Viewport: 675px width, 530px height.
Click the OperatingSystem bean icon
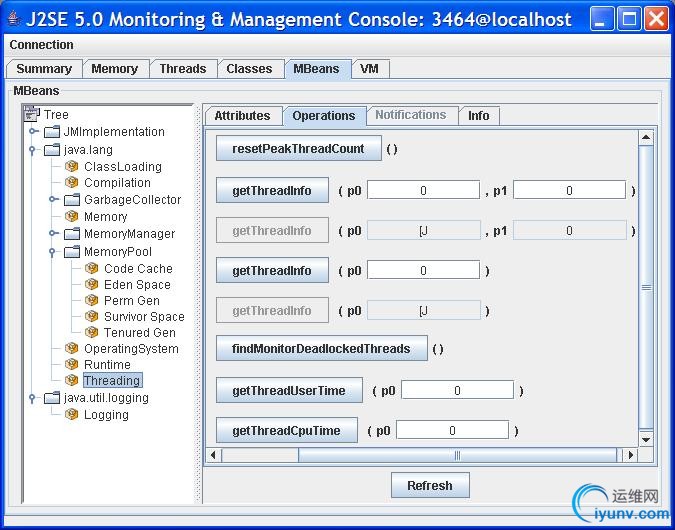tap(71, 348)
